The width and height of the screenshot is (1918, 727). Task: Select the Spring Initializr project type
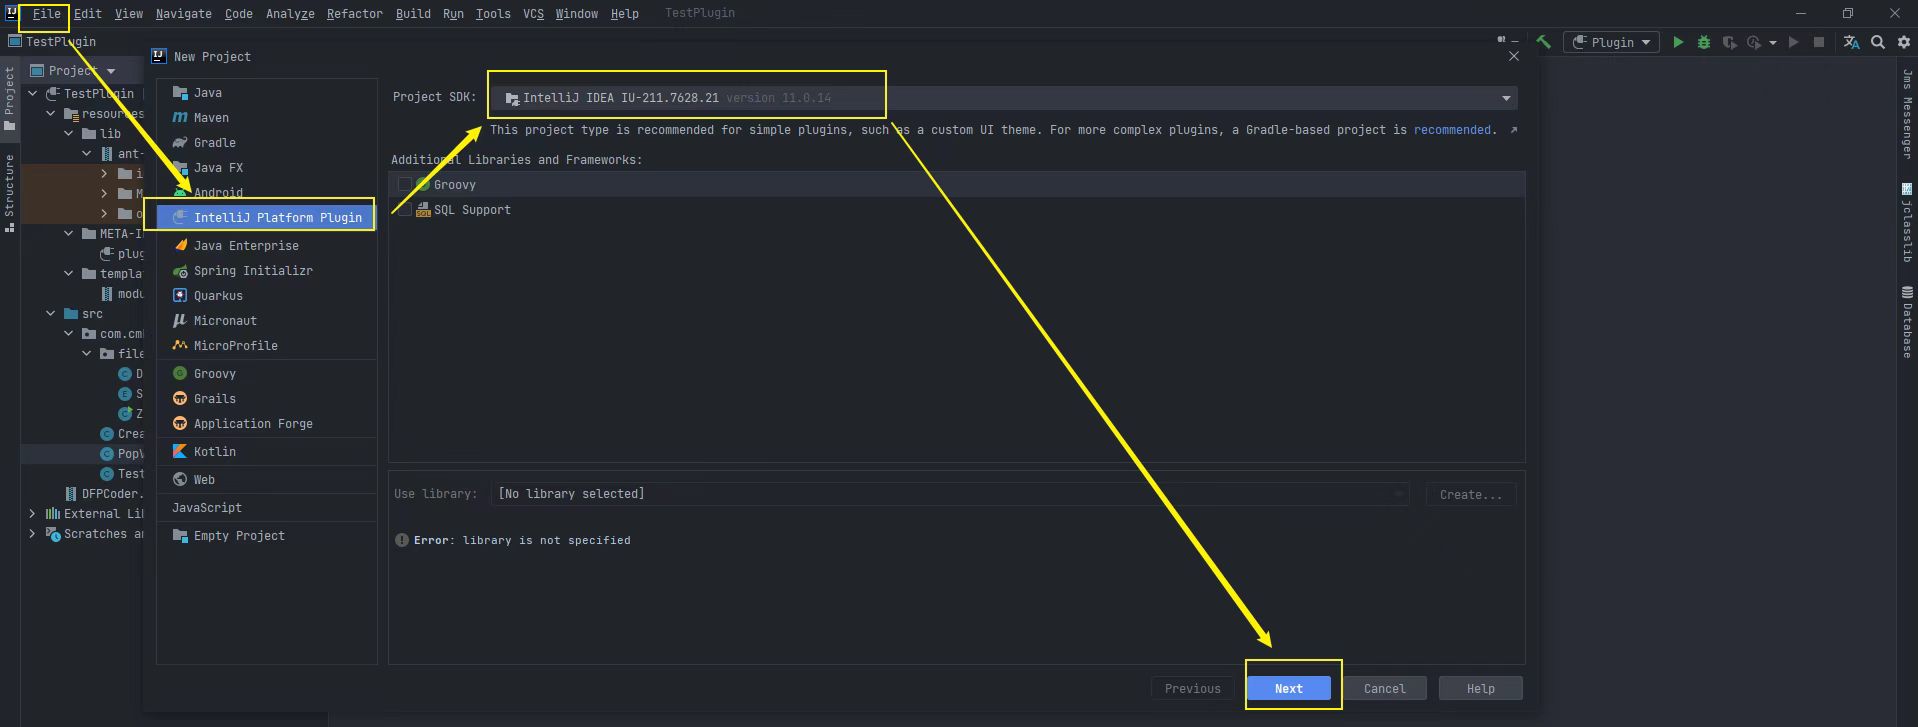(x=266, y=270)
